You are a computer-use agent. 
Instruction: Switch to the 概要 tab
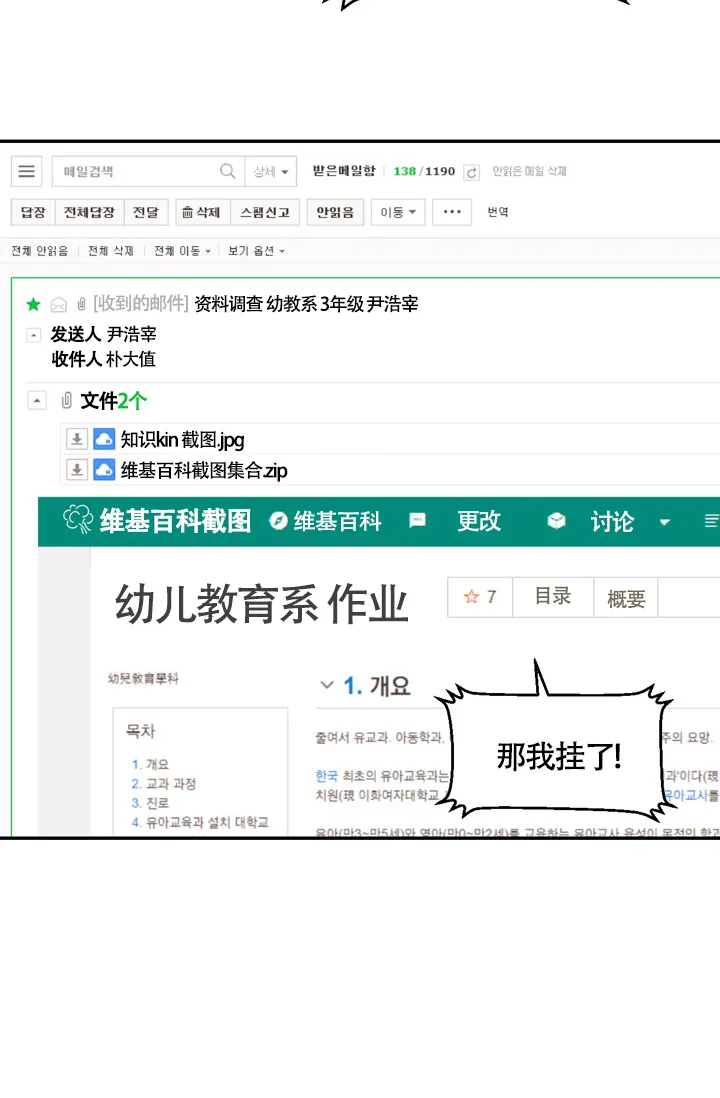tap(625, 597)
